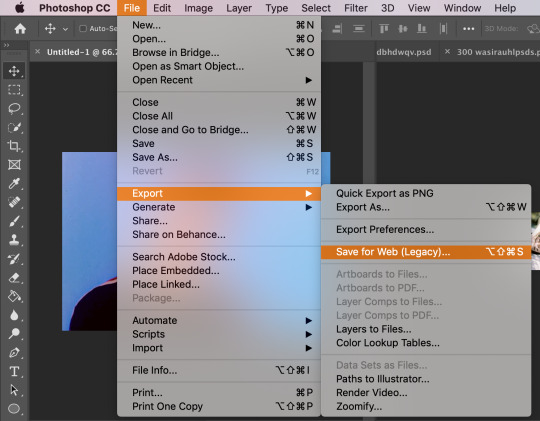Select the Brush tool
Image resolution: width=540 pixels, height=421 pixels.
coord(14,221)
